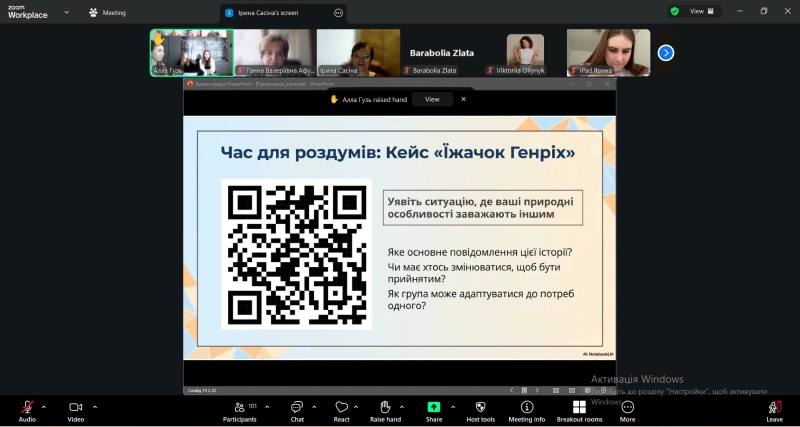
Task: Open the View layout menu at top right
Action: [702, 11]
